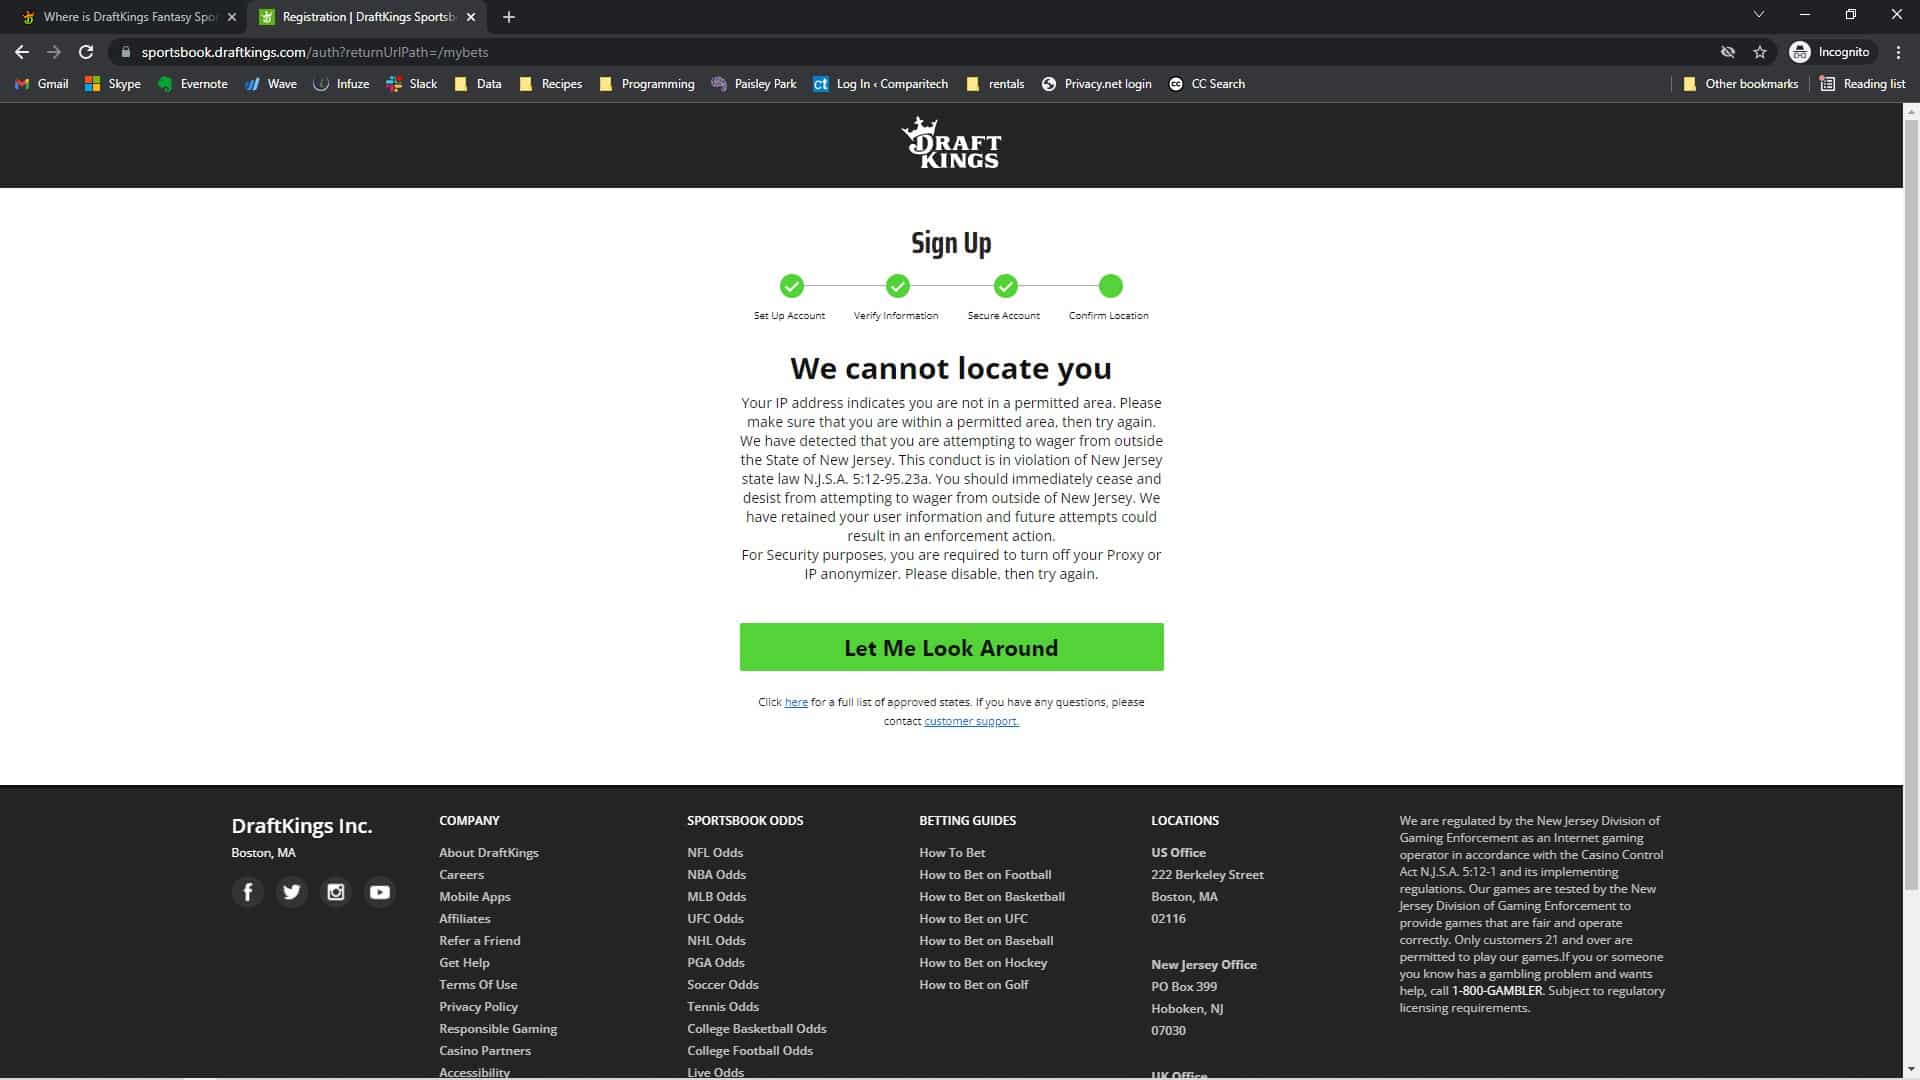The height and width of the screenshot is (1080, 1920).
Task: Open the Evernote bookmark
Action: click(193, 84)
